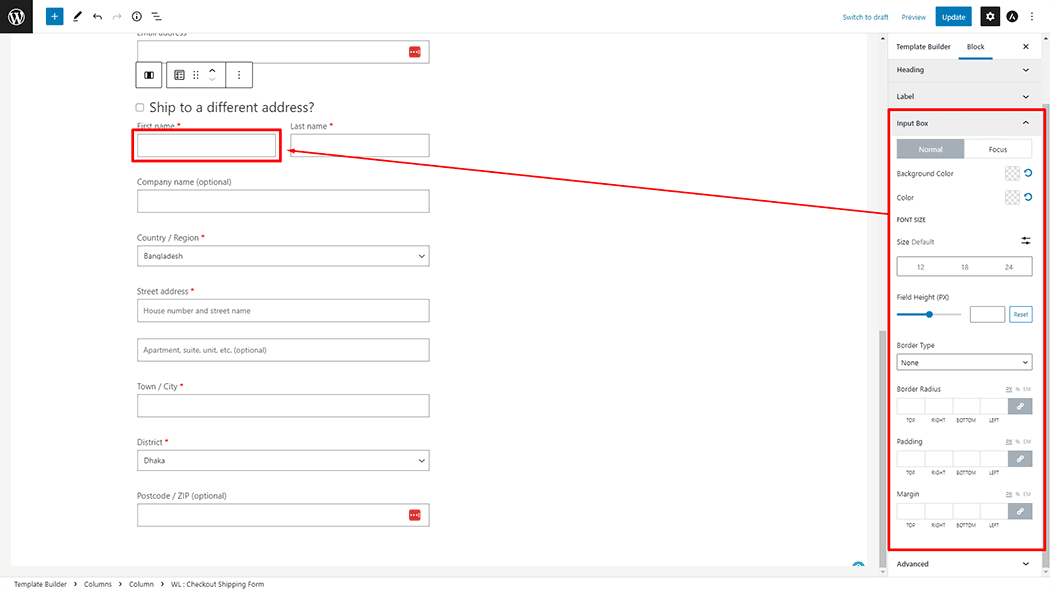Click the WordPress logo icon
The height and width of the screenshot is (590, 1050).
[16, 17]
